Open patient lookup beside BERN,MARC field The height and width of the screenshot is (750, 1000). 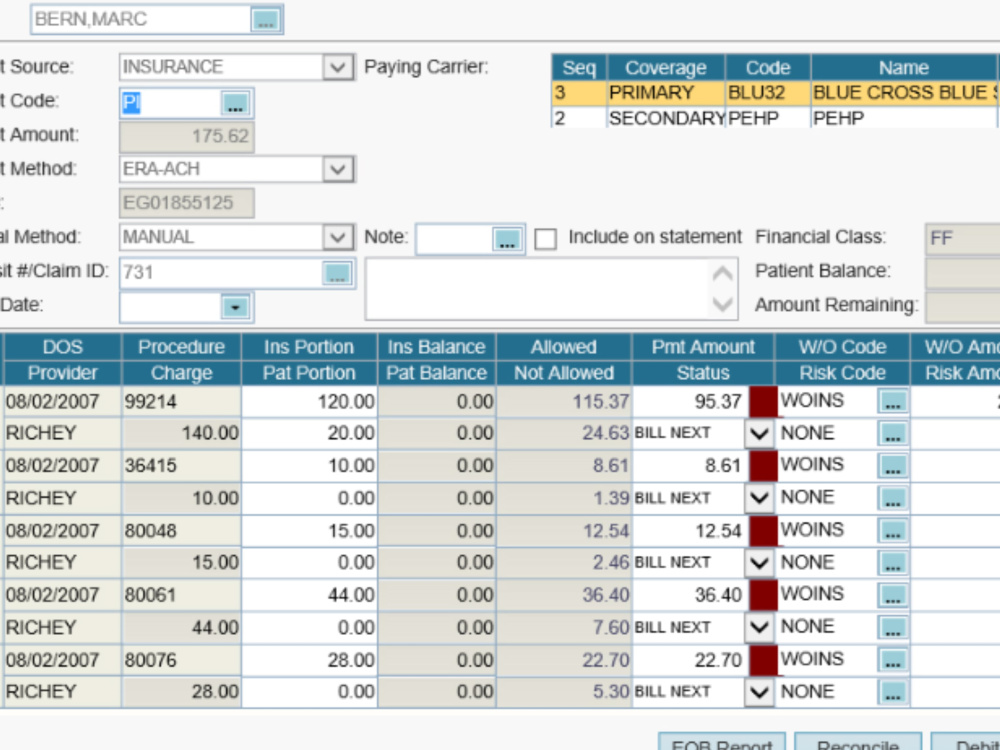pyautogui.click(x=266, y=19)
